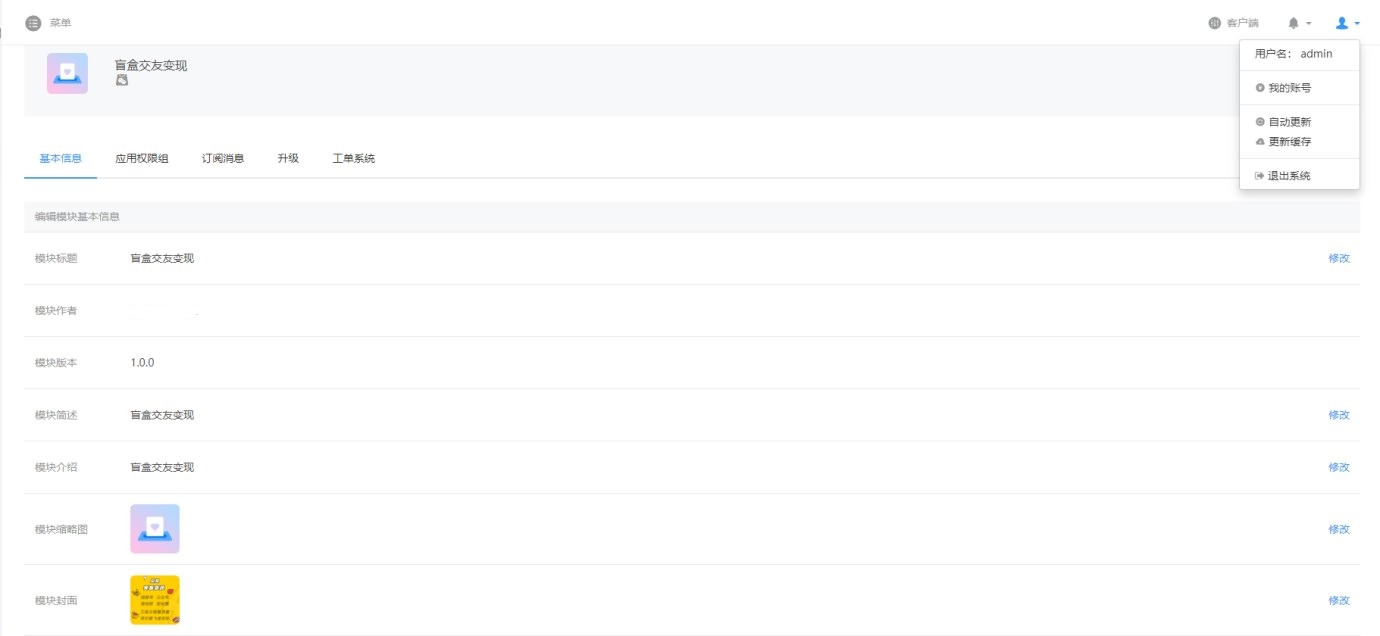Toggle the user avatar dropdown
The image size is (1380, 636).
[1348, 23]
